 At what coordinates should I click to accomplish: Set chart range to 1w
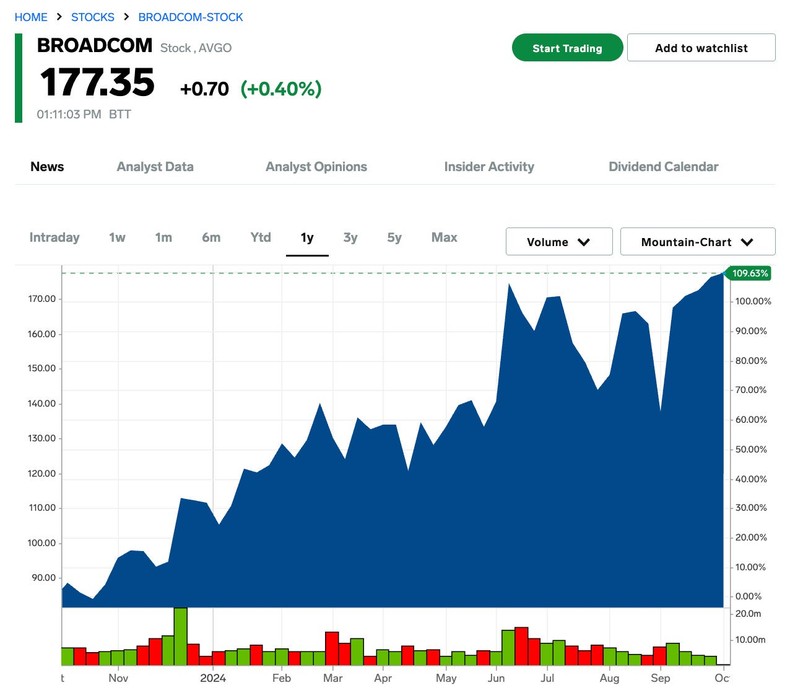click(x=117, y=238)
